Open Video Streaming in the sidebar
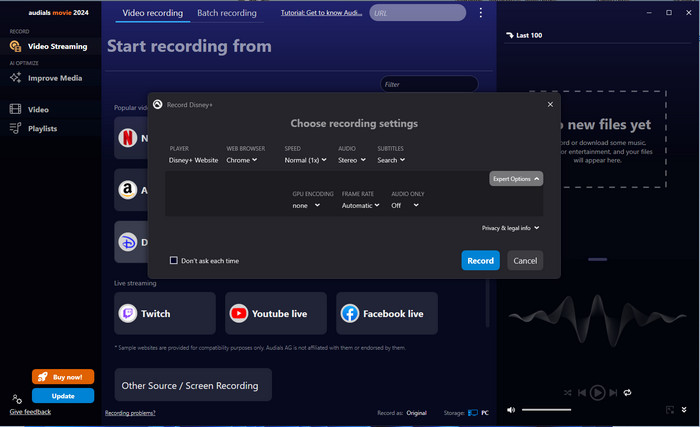Viewport: 700px width, 427px height. 50,46
